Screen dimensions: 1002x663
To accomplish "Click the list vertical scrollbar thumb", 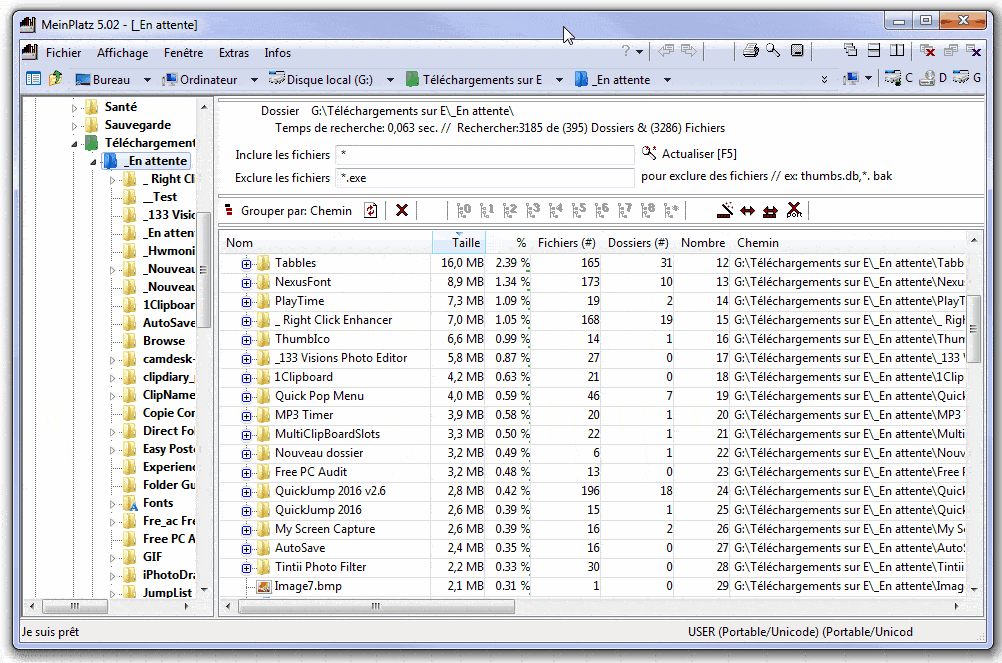I will point(973,328).
